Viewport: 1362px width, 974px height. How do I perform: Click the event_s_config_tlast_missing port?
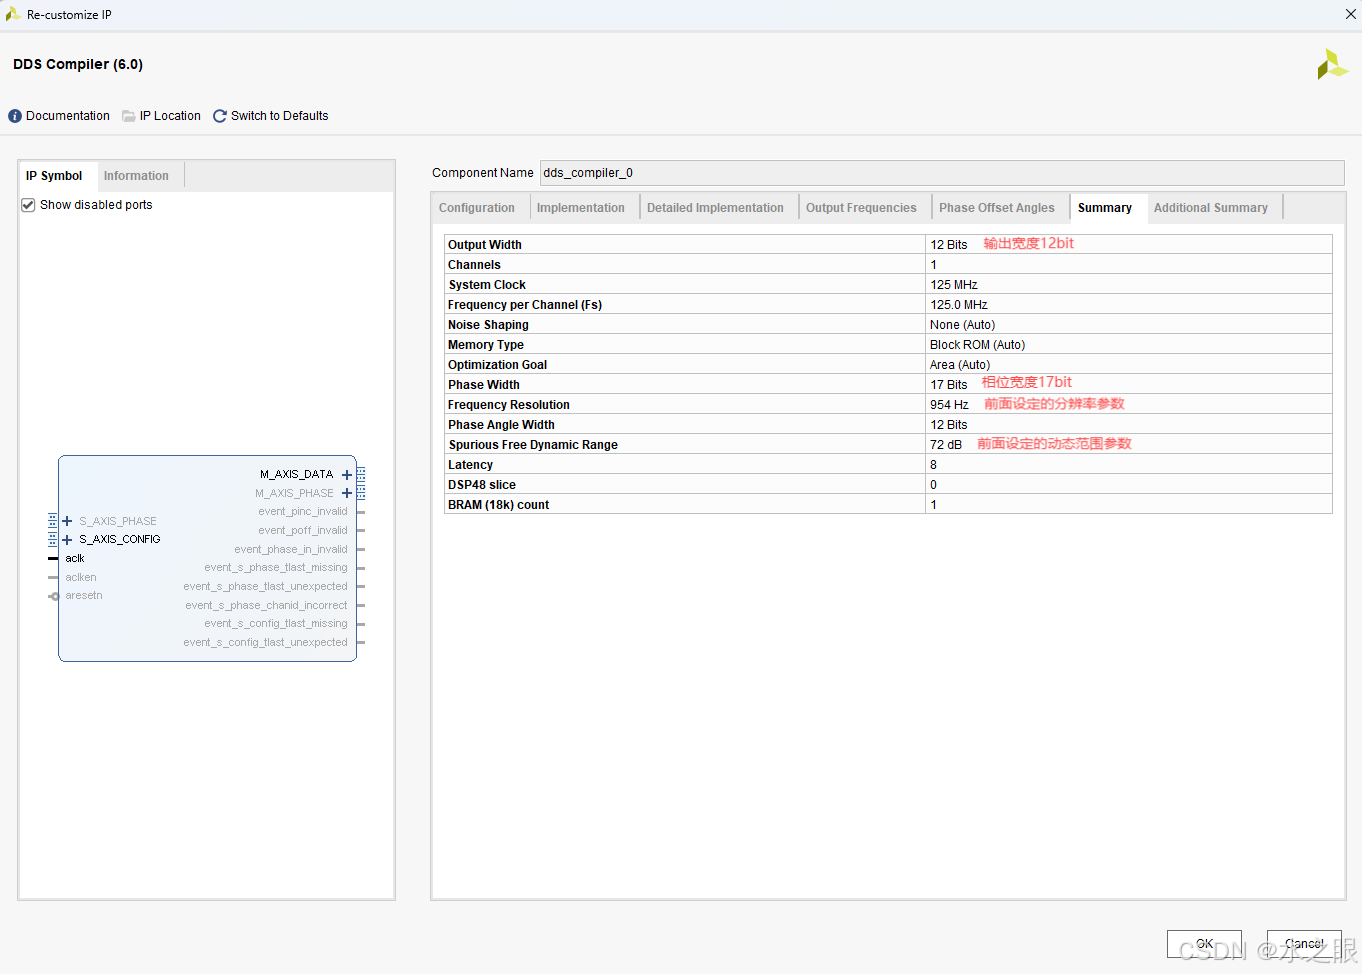[276, 624]
